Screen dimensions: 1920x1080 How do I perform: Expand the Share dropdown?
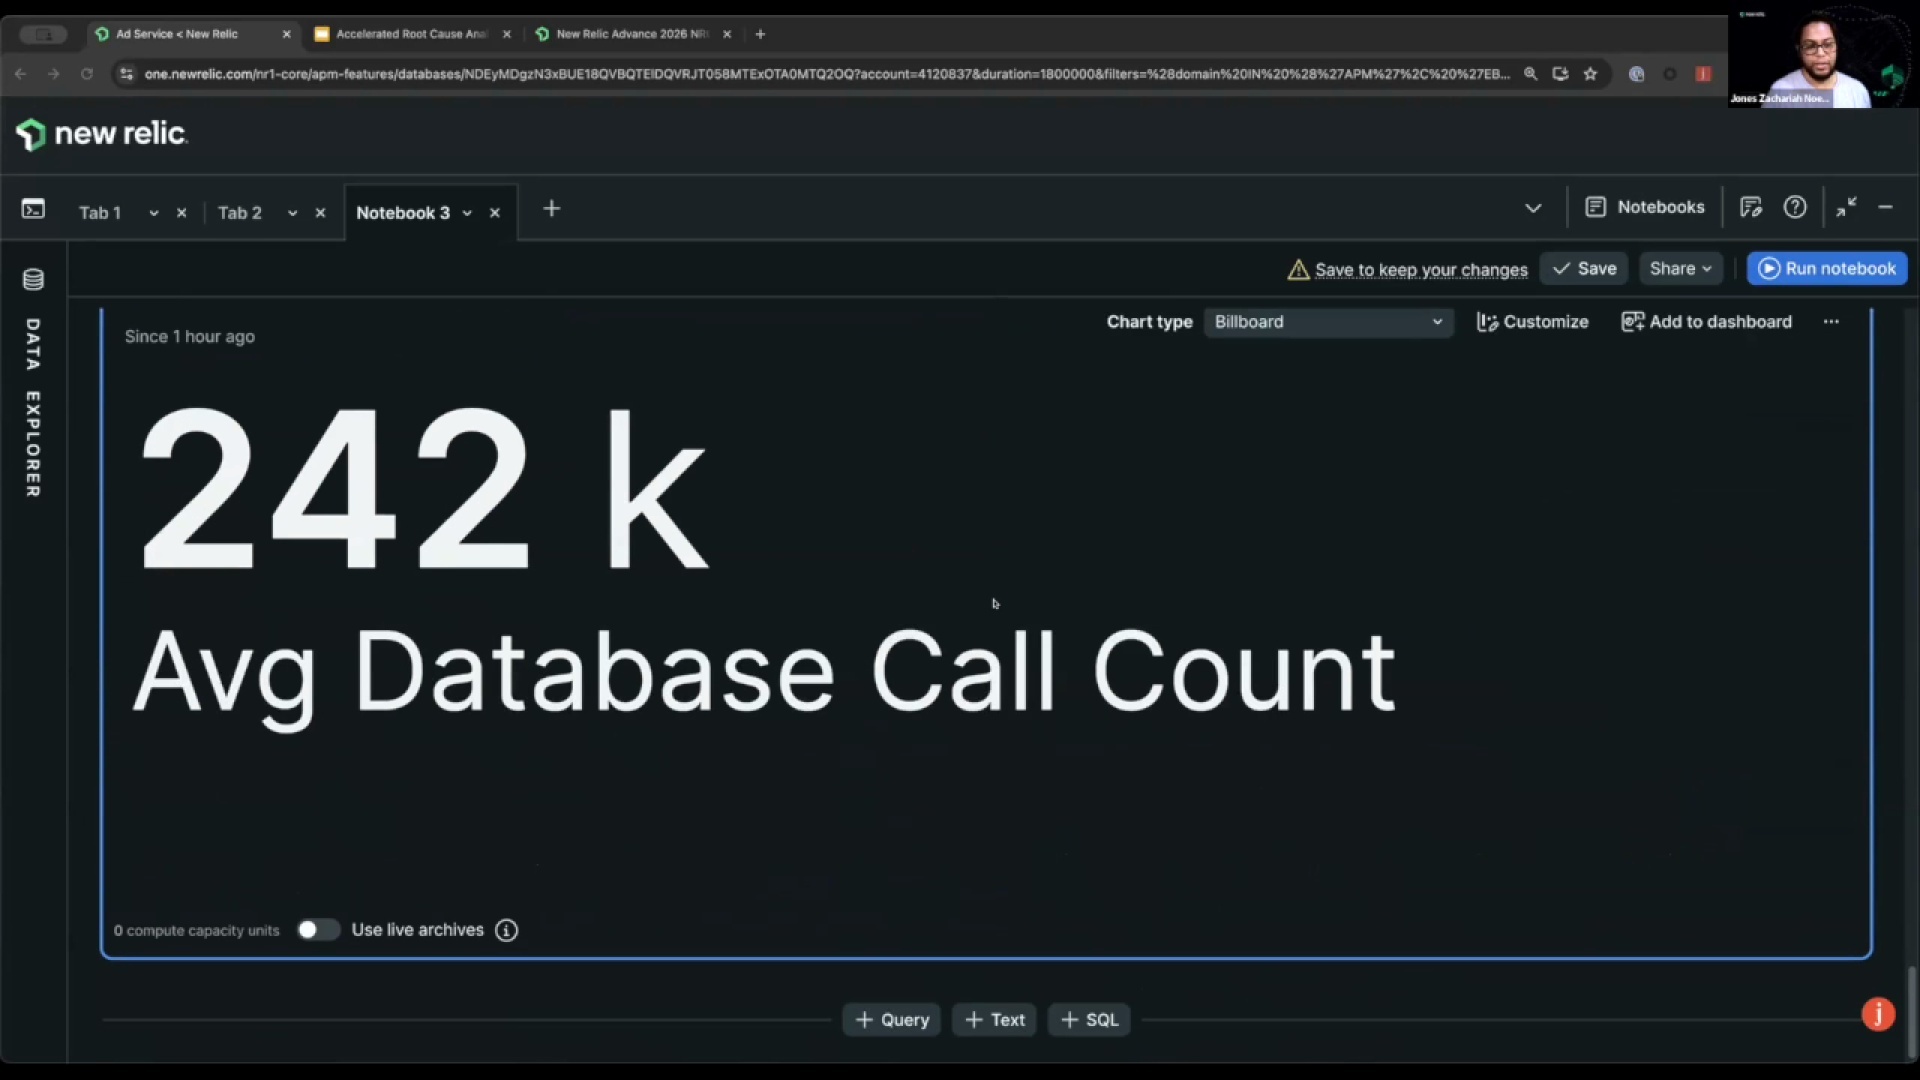(1680, 269)
